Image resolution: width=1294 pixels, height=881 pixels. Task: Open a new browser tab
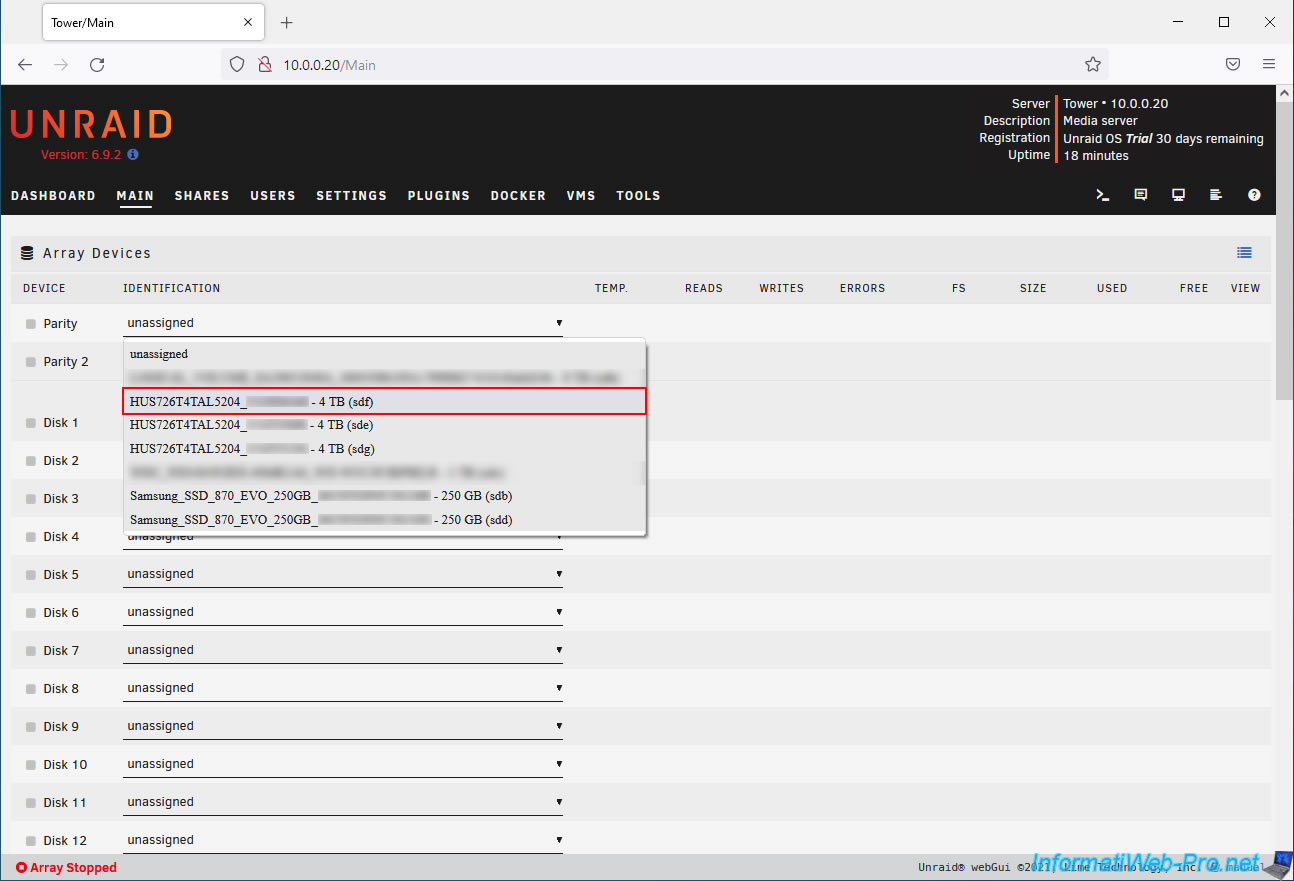click(287, 22)
